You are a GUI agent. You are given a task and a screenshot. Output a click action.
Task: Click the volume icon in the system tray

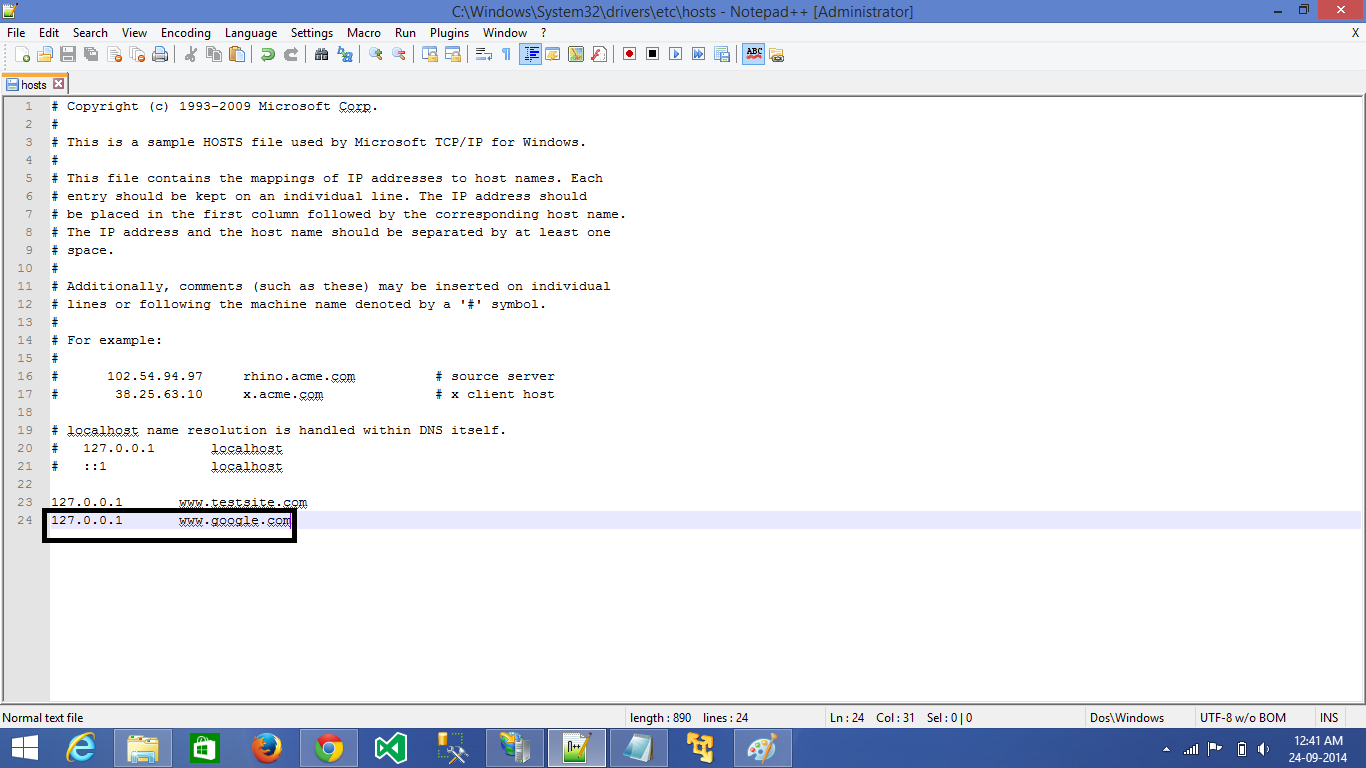pyautogui.click(x=1265, y=749)
